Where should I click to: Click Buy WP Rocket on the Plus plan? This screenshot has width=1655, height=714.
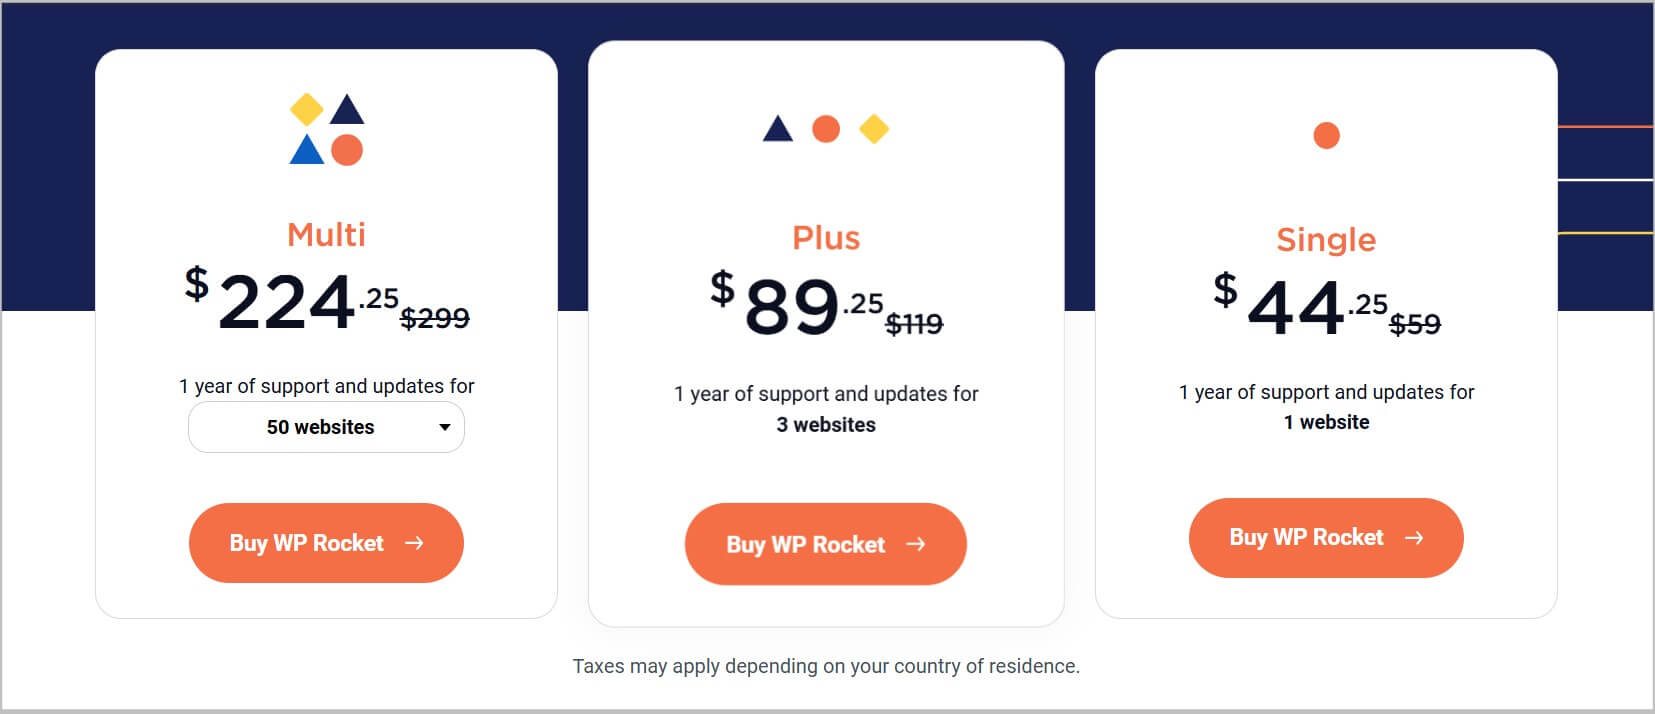click(x=825, y=544)
